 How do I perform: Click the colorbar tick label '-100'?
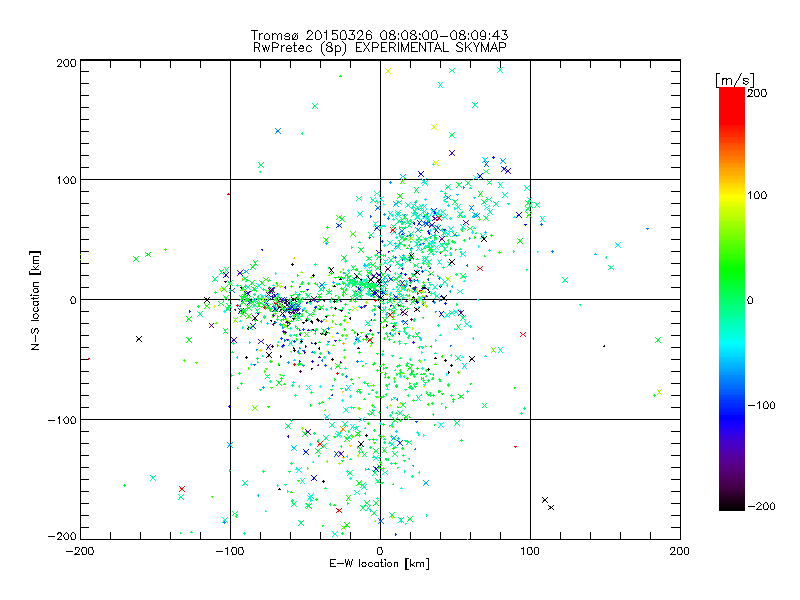(761, 406)
